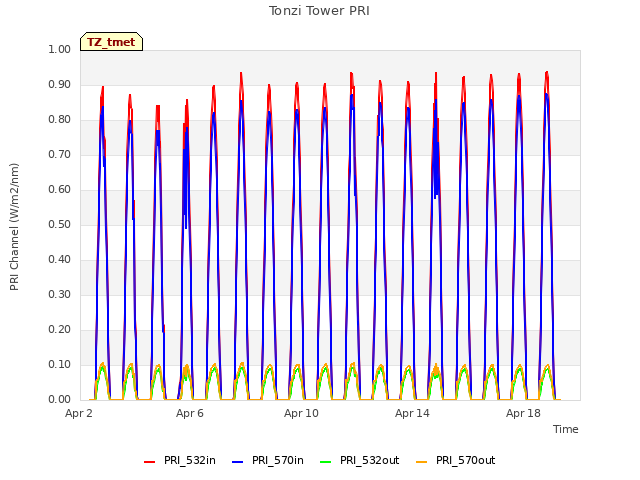Toggle the PRI_532in legend entry

pyautogui.click(x=180, y=460)
